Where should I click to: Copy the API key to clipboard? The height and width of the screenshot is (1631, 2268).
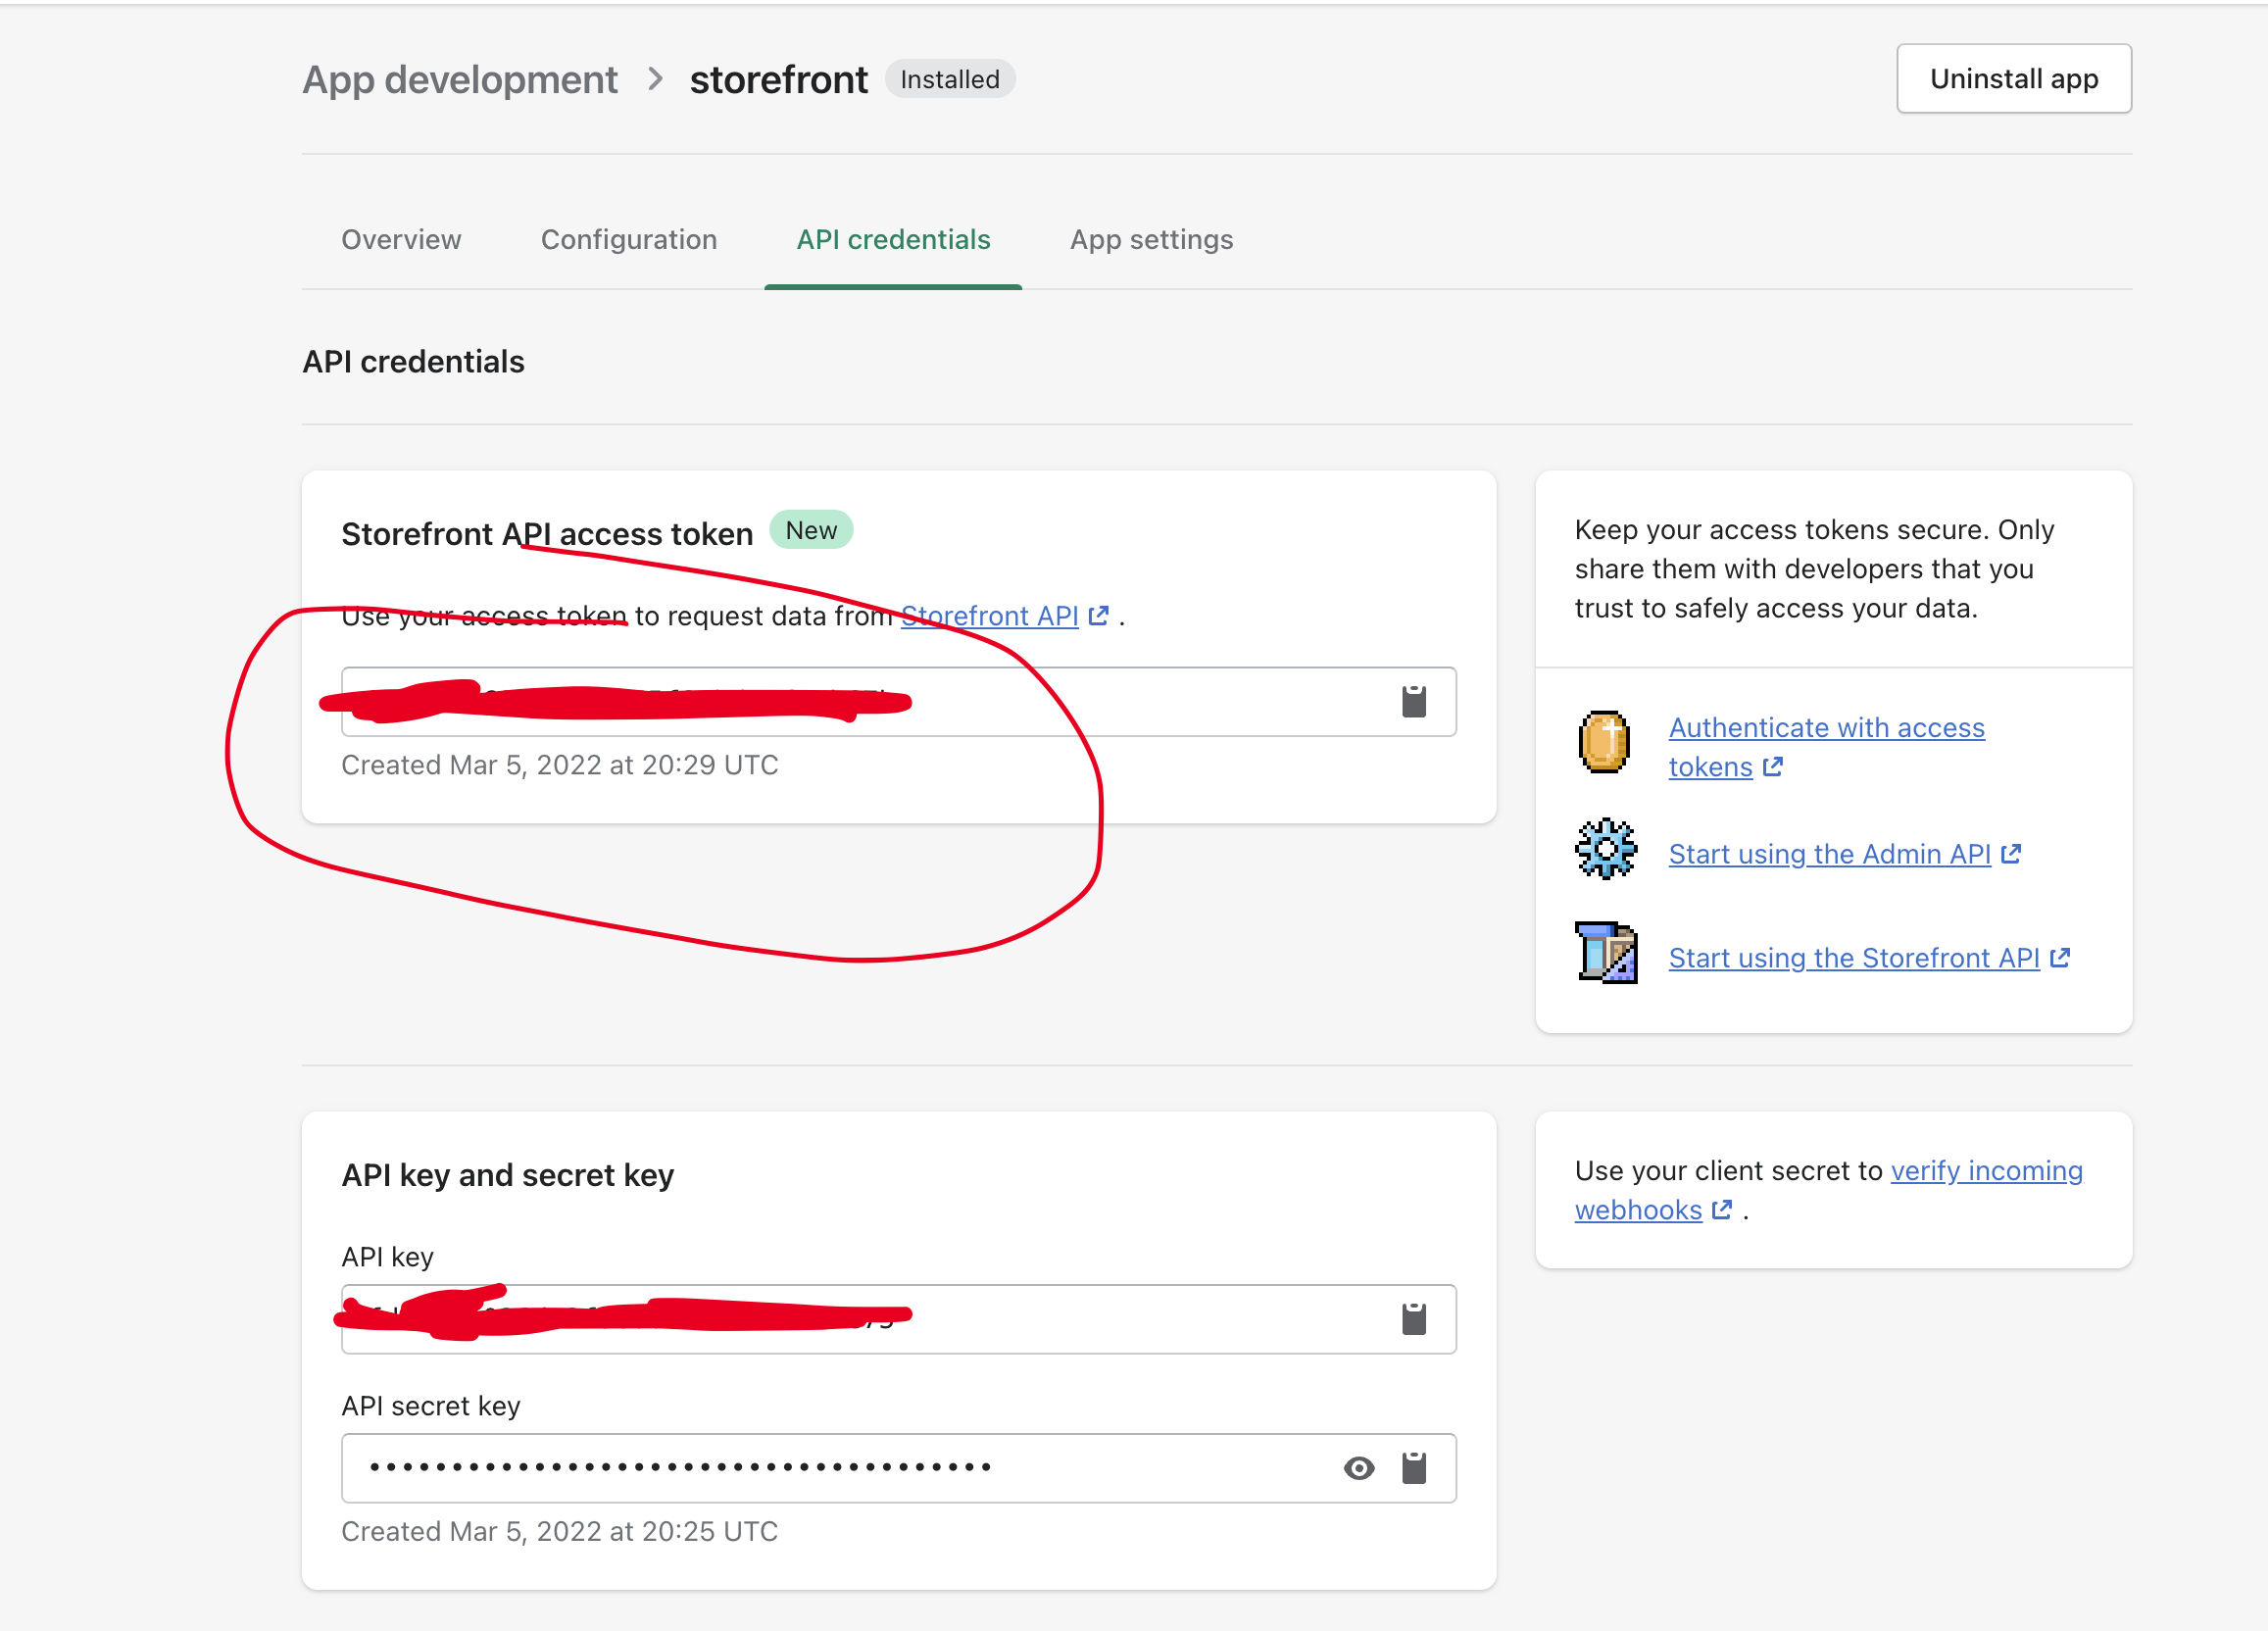pos(1413,1318)
